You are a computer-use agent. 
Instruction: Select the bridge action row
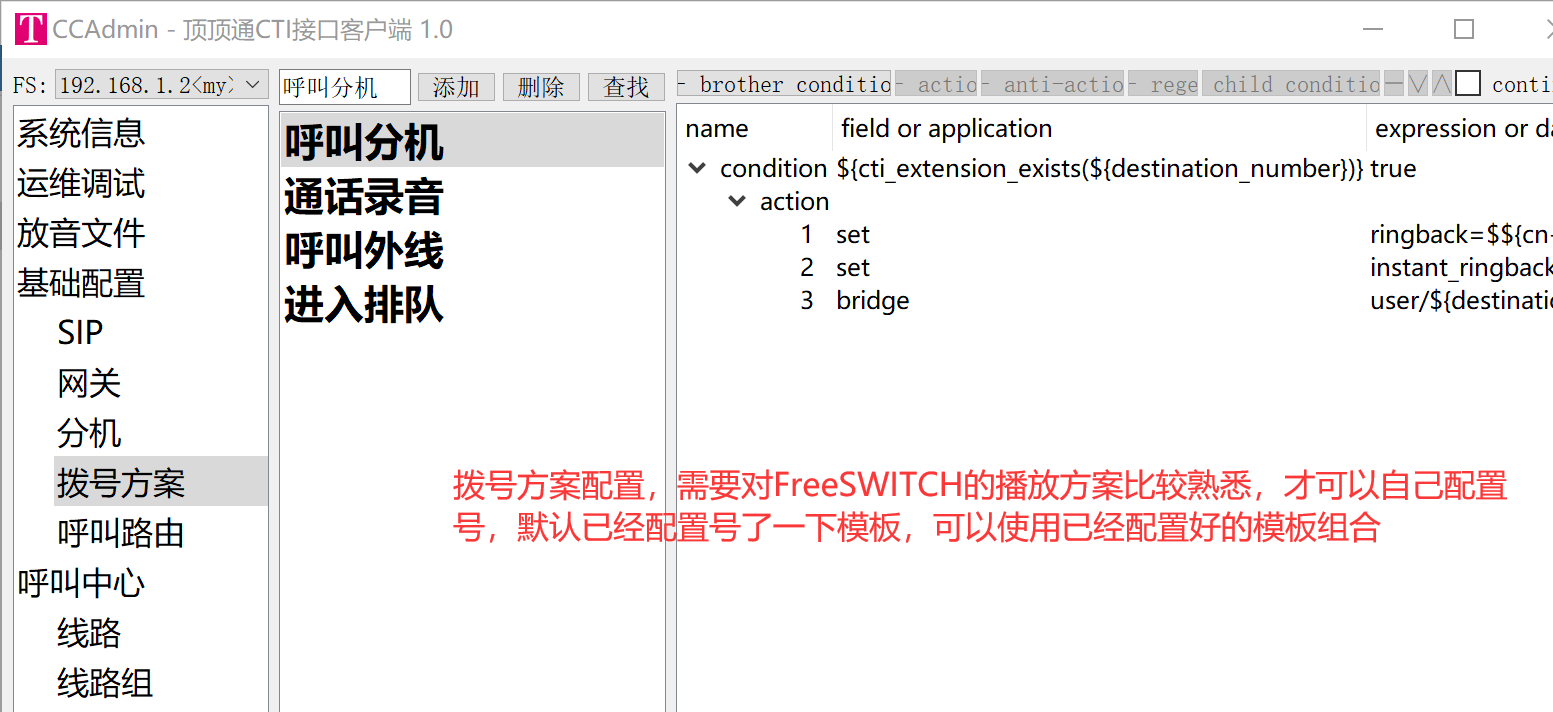(872, 301)
